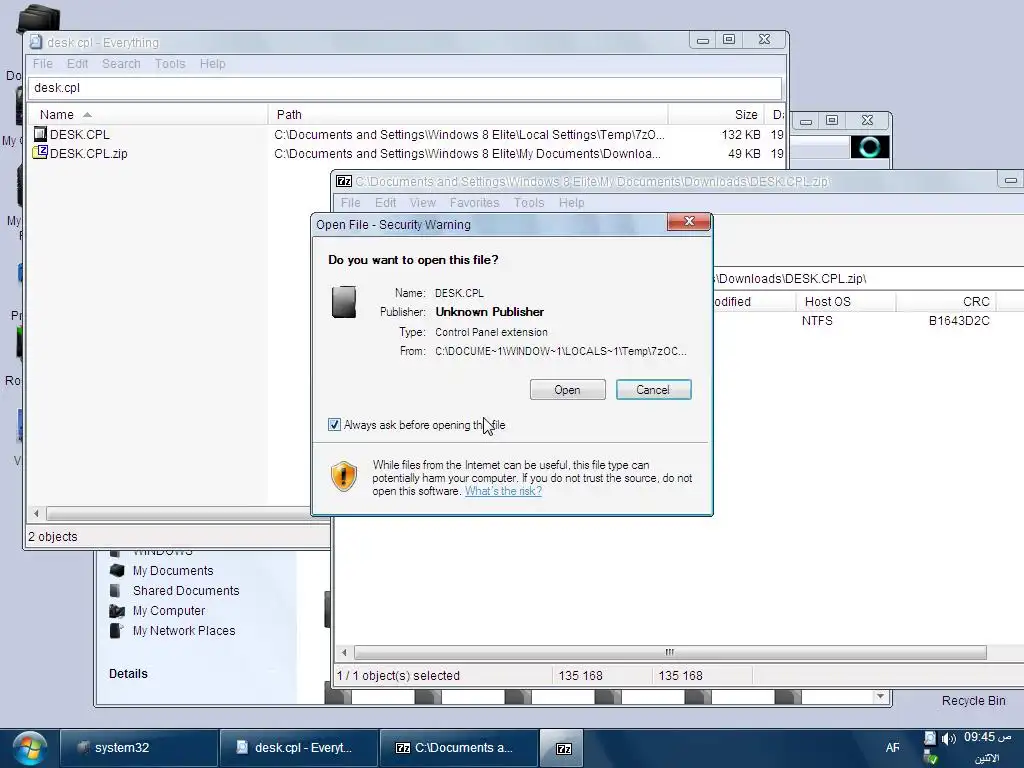Open the Recycle Bin on desktop
This screenshot has width=1024, height=768.
click(973, 701)
